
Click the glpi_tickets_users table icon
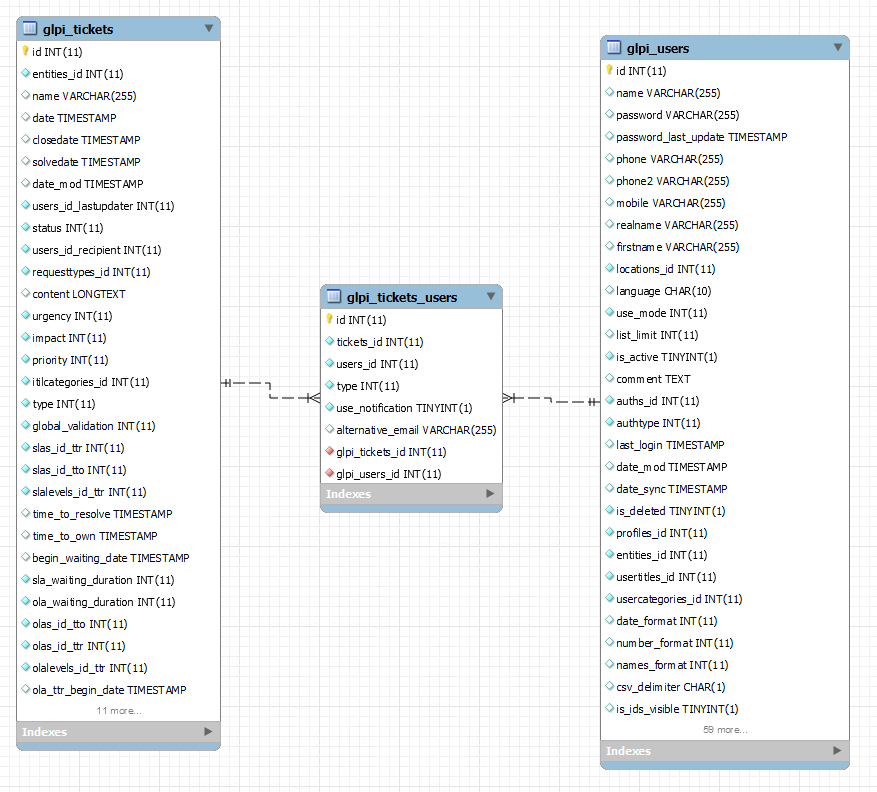point(334,296)
